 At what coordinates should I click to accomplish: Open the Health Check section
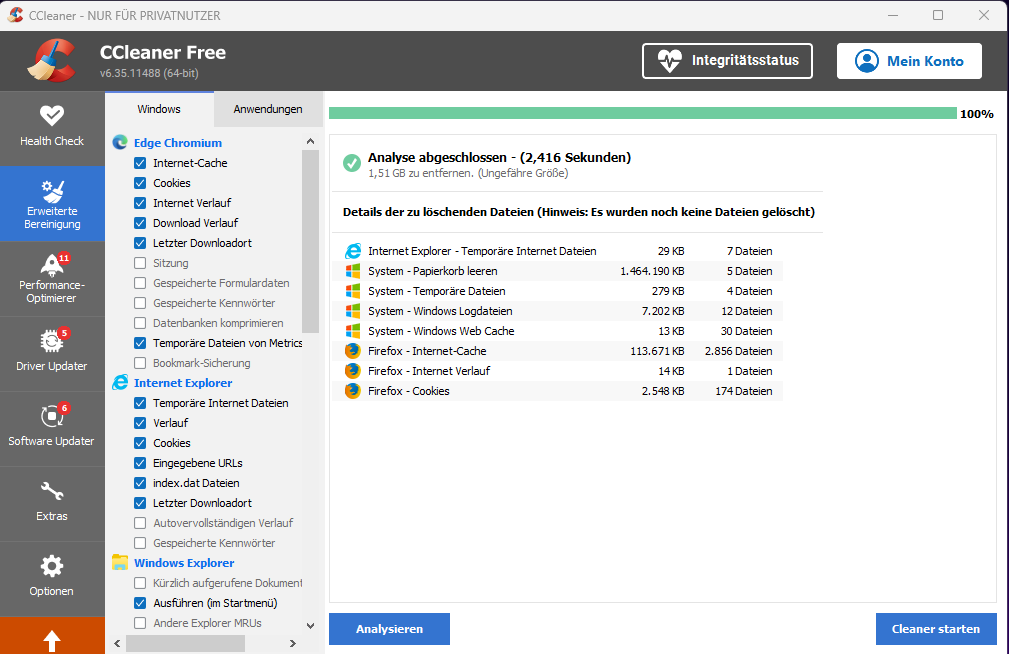51,128
